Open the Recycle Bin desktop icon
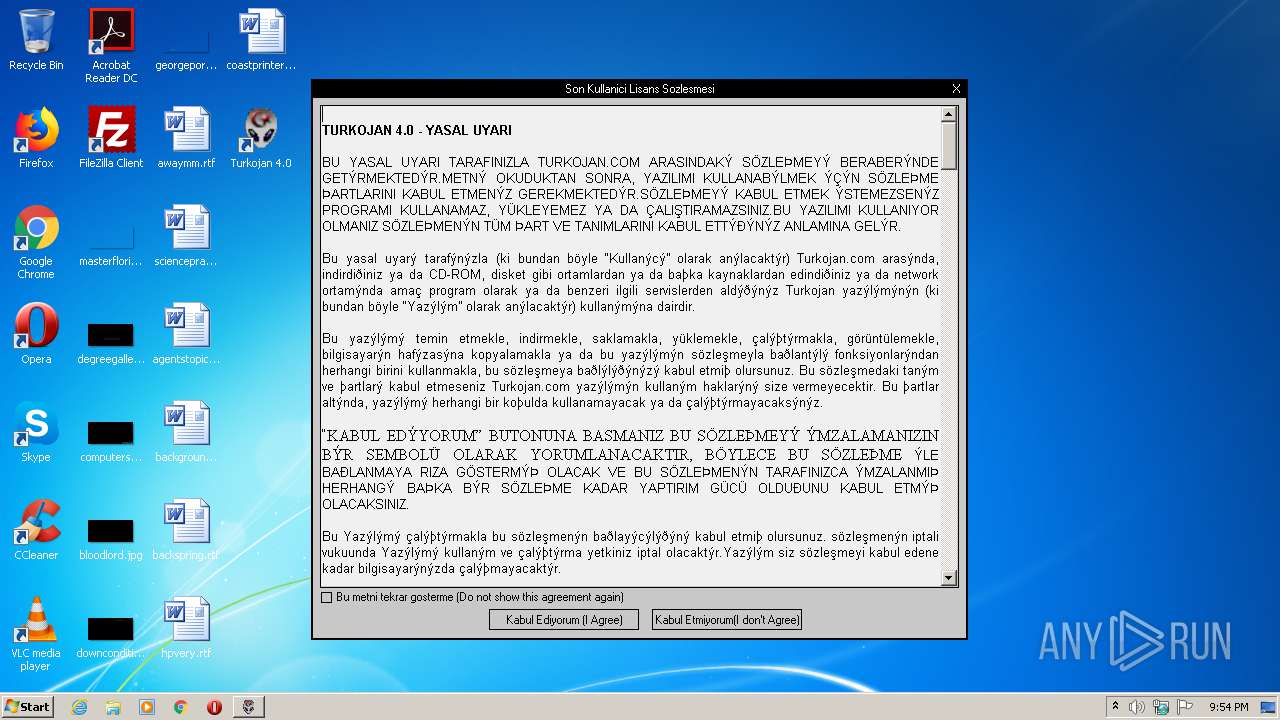 coord(36,41)
